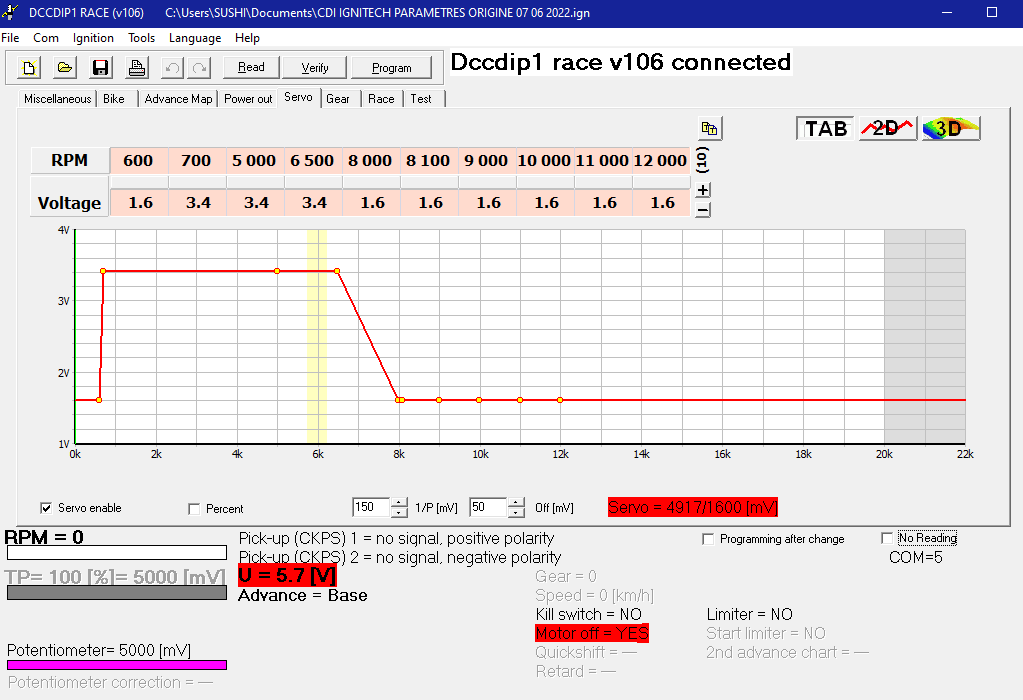The image size is (1023, 700).
Task: Open the File menu
Action: point(10,38)
